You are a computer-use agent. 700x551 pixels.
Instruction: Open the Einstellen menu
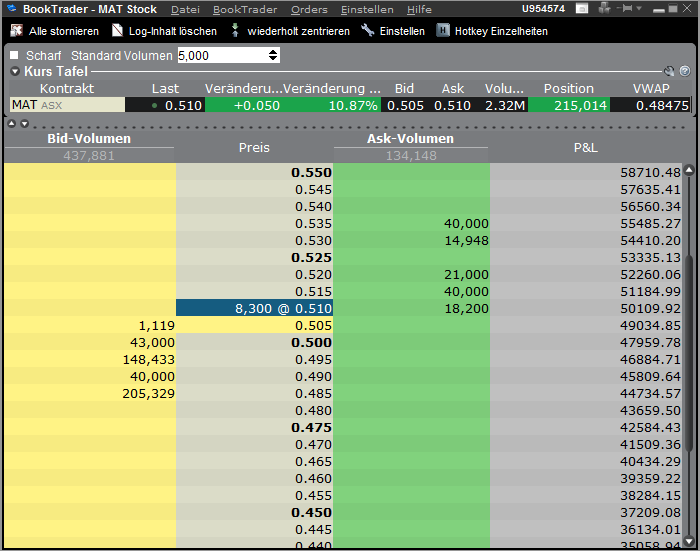click(367, 9)
